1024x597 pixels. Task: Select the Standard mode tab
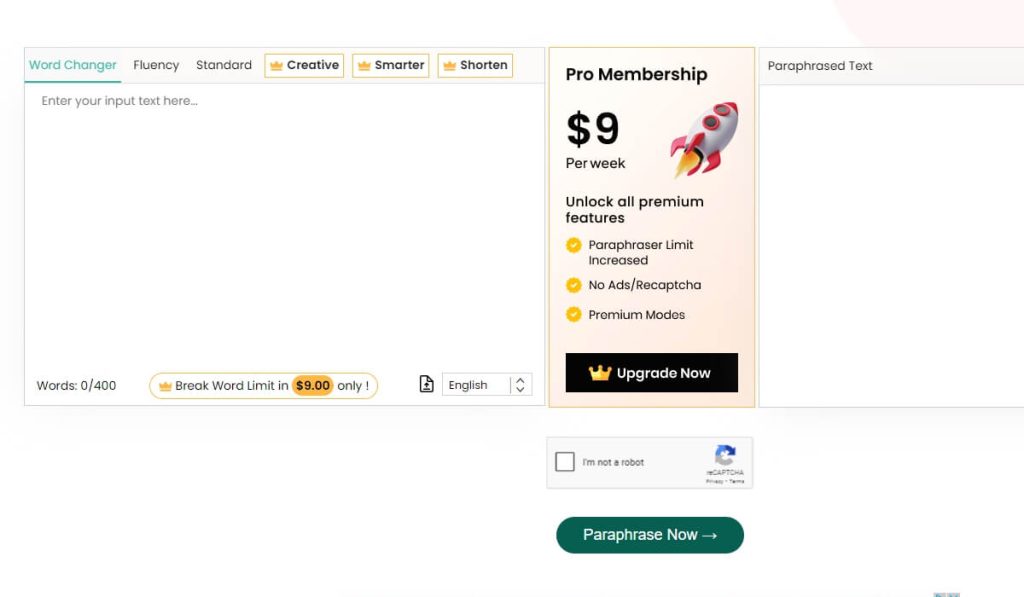224,65
